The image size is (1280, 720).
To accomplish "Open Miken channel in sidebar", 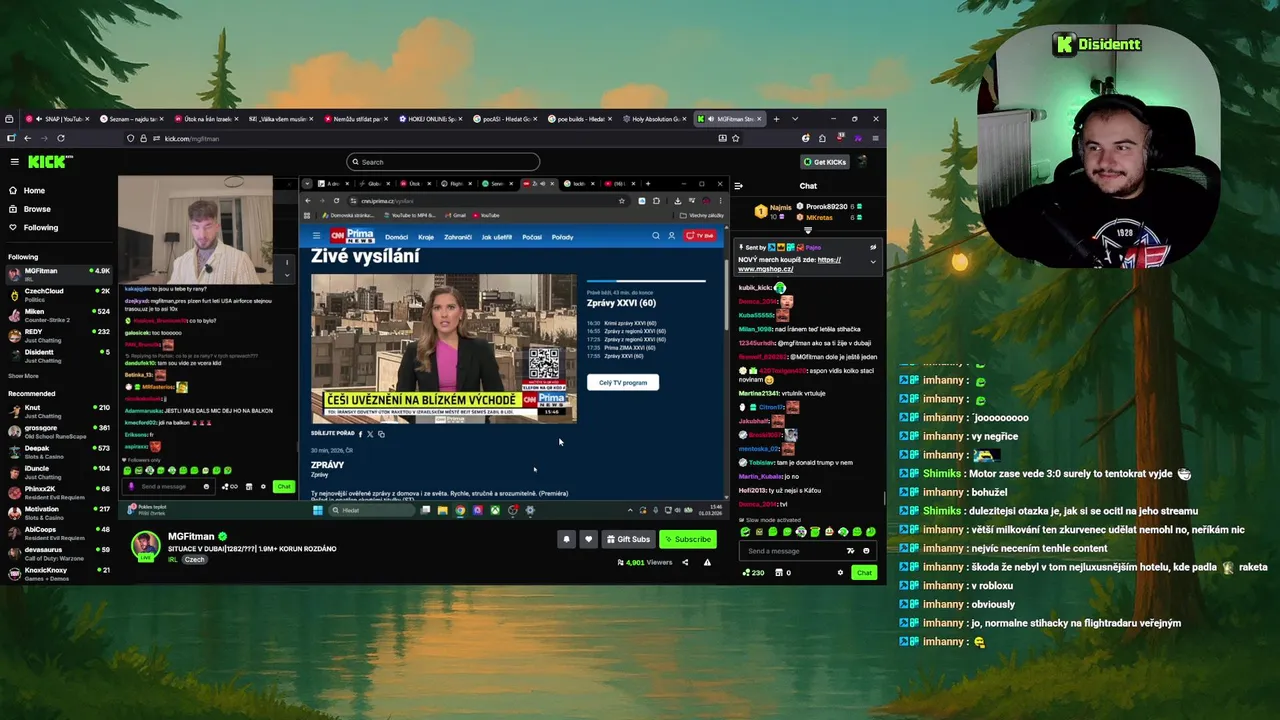I will (x=60, y=314).
